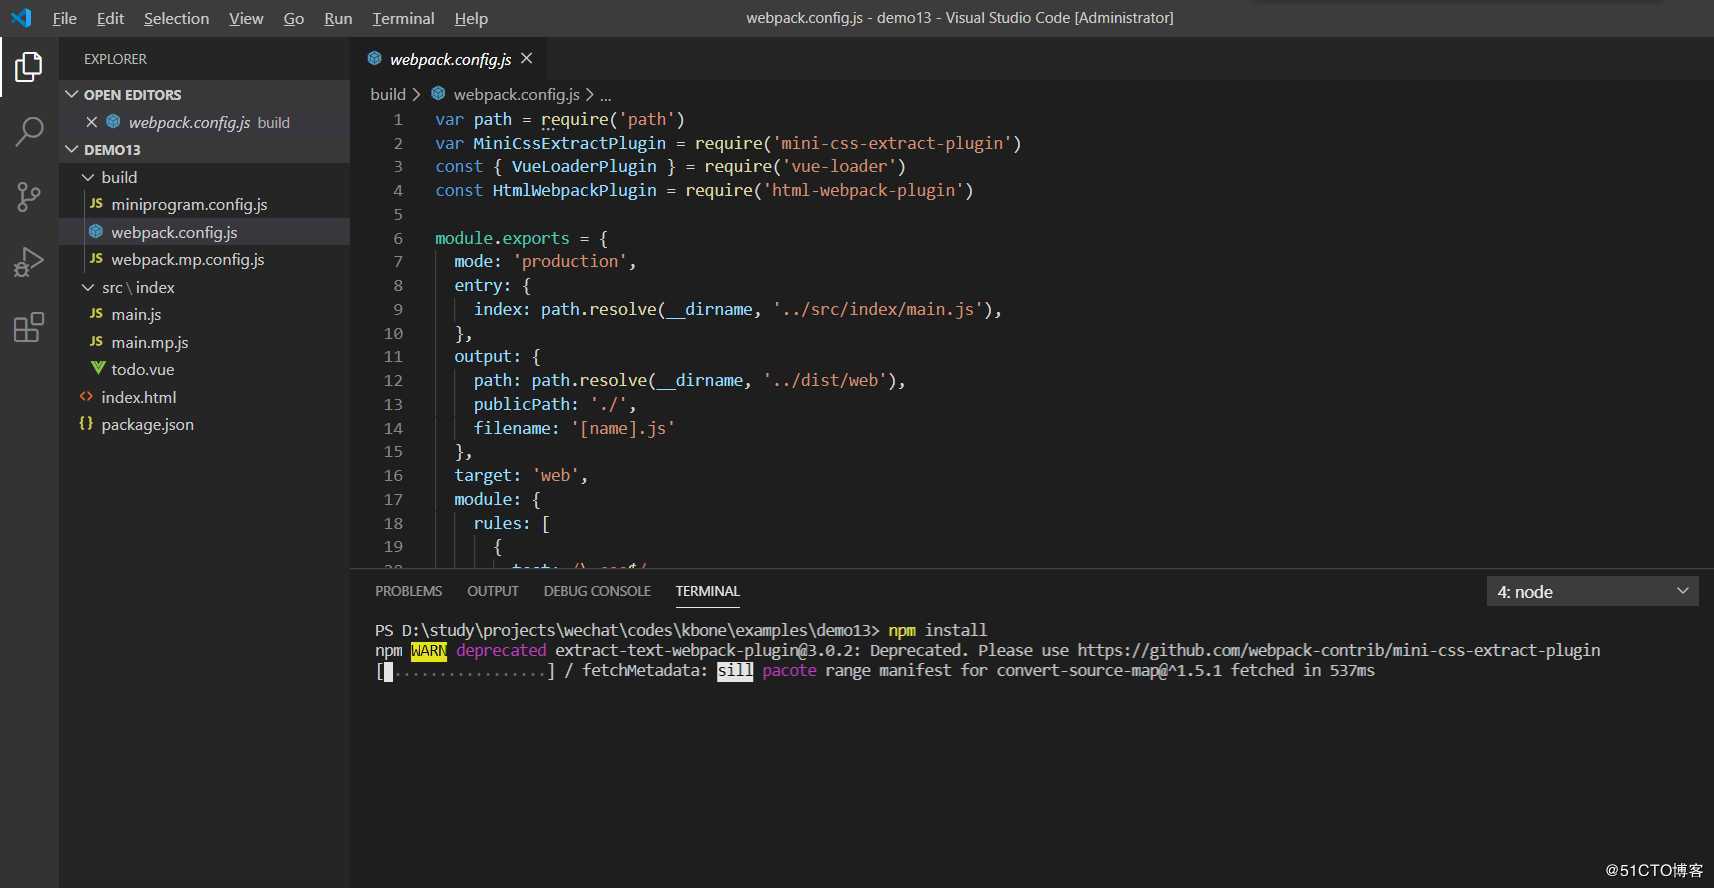The height and width of the screenshot is (888, 1714).
Task: Open the Explorer view in activity bar
Action: 29,67
